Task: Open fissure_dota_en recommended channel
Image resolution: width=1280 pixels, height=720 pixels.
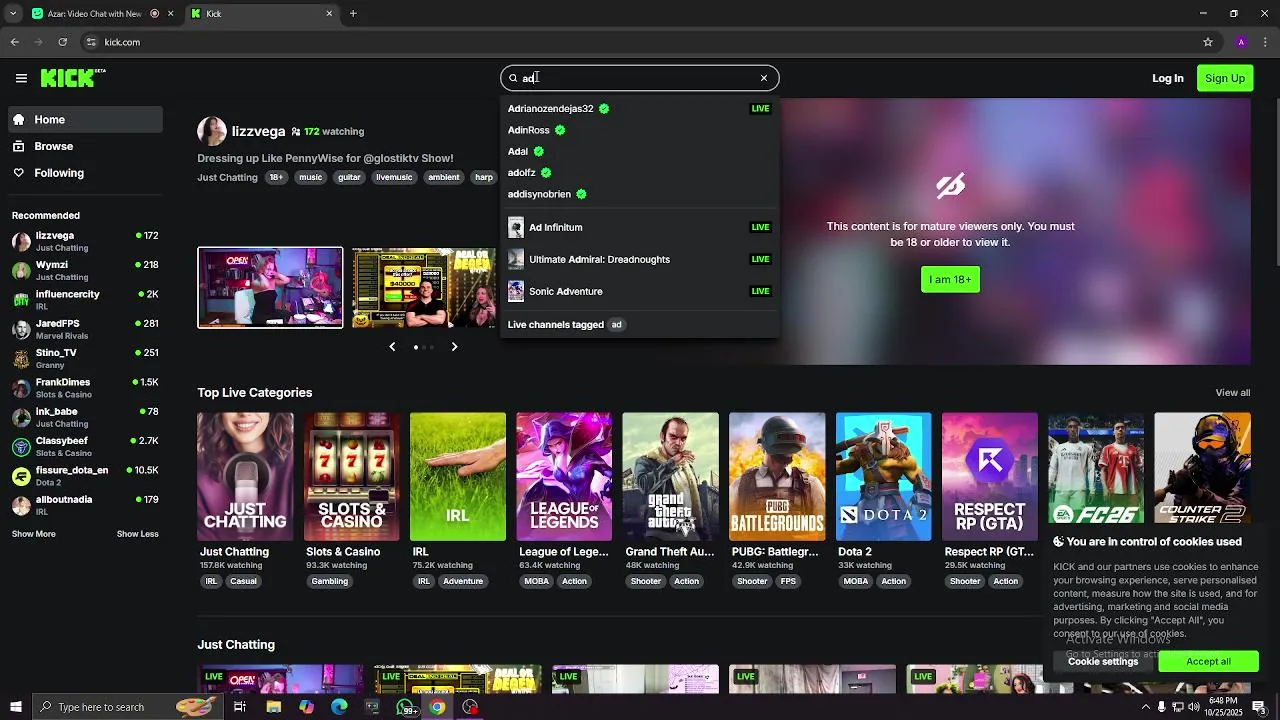Action: click(x=86, y=476)
